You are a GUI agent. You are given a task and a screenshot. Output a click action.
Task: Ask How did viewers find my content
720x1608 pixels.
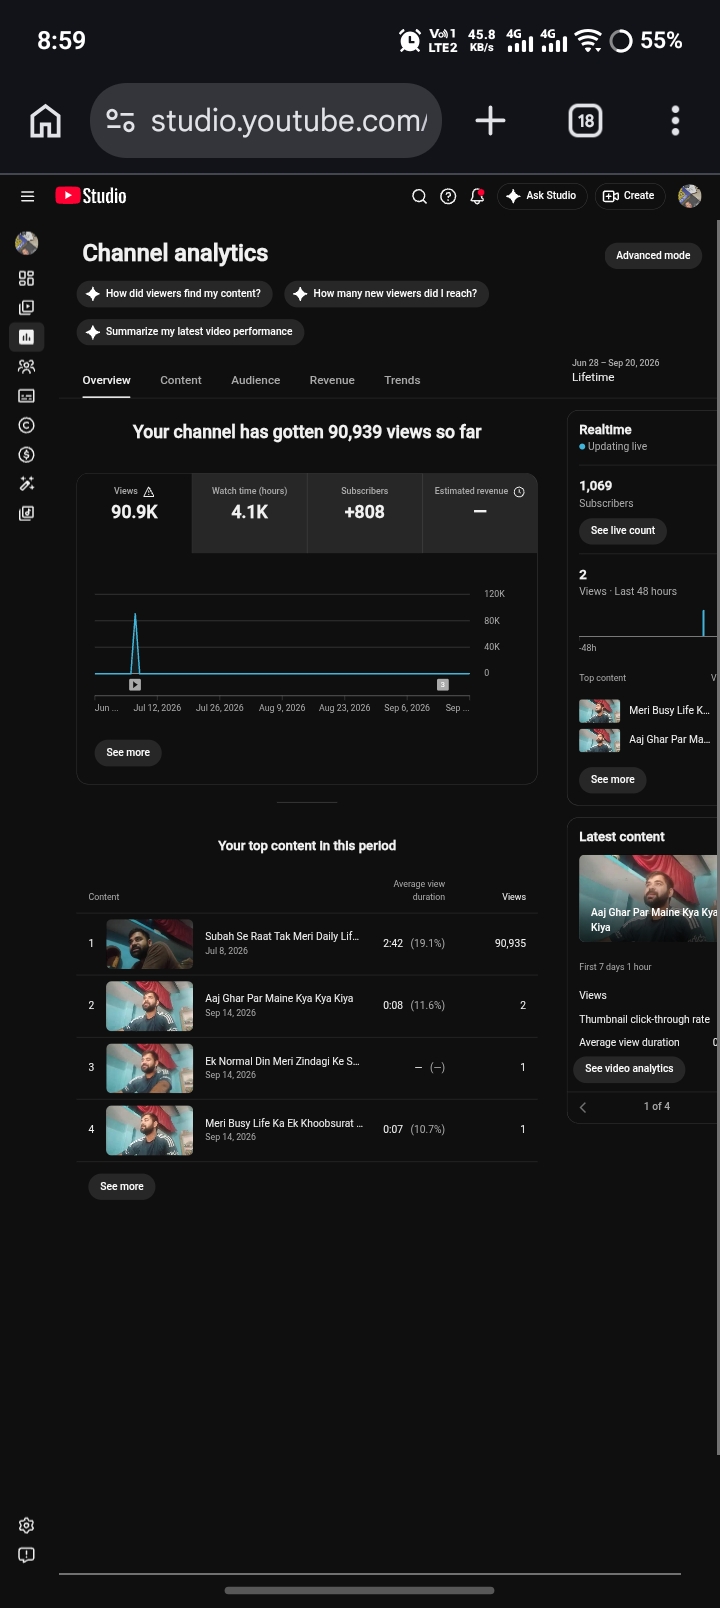176,294
